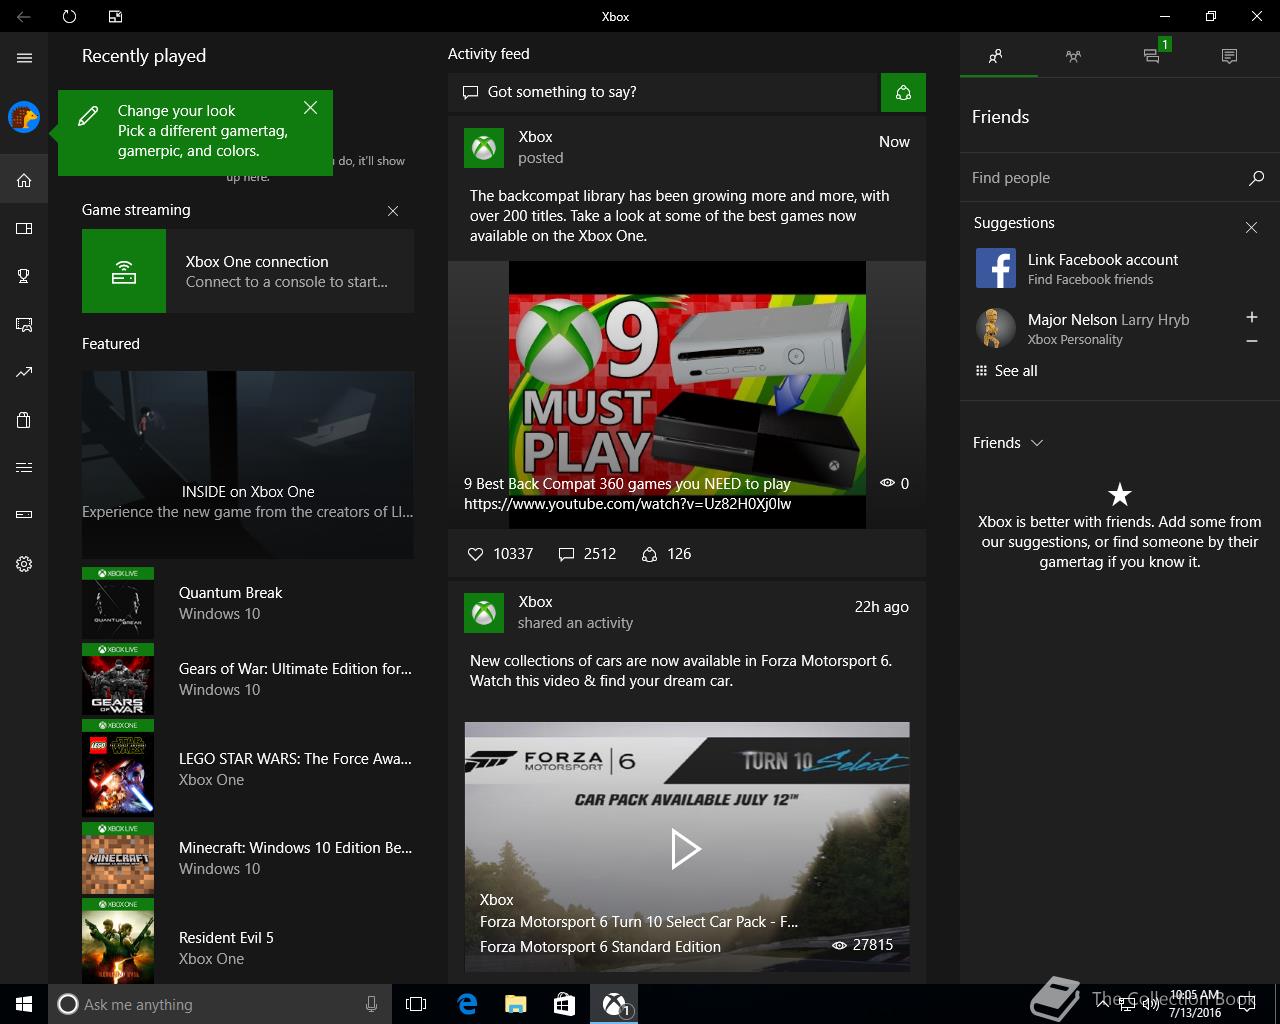Switch to the Parties tab
The height and width of the screenshot is (1024, 1280).
1073,56
